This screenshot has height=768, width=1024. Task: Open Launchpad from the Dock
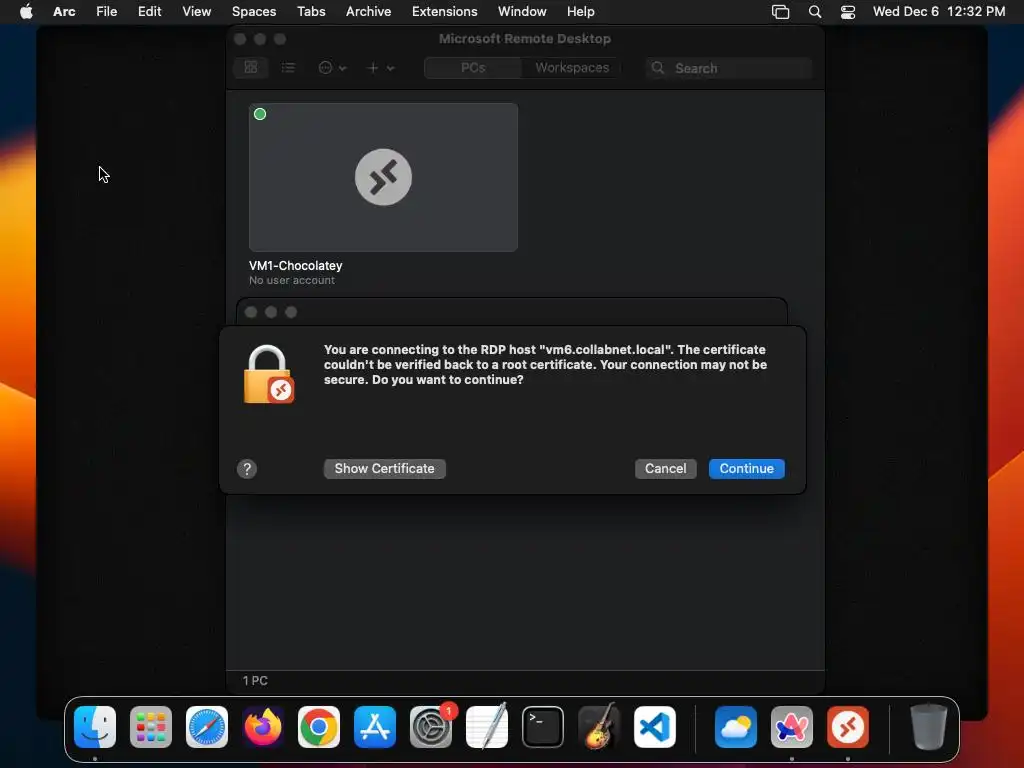(151, 727)
